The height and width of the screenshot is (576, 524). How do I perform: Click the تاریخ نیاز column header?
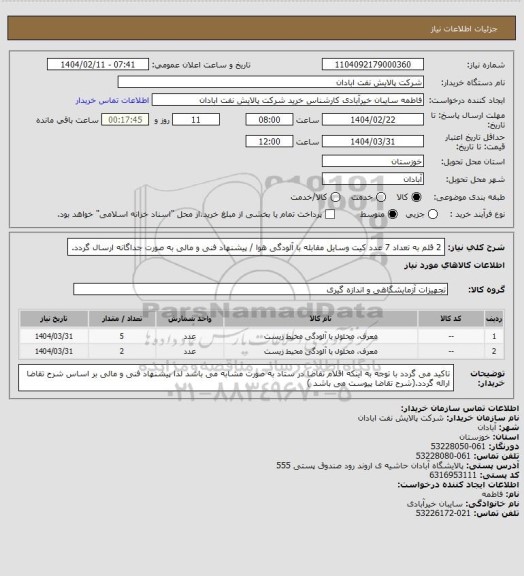54,319
